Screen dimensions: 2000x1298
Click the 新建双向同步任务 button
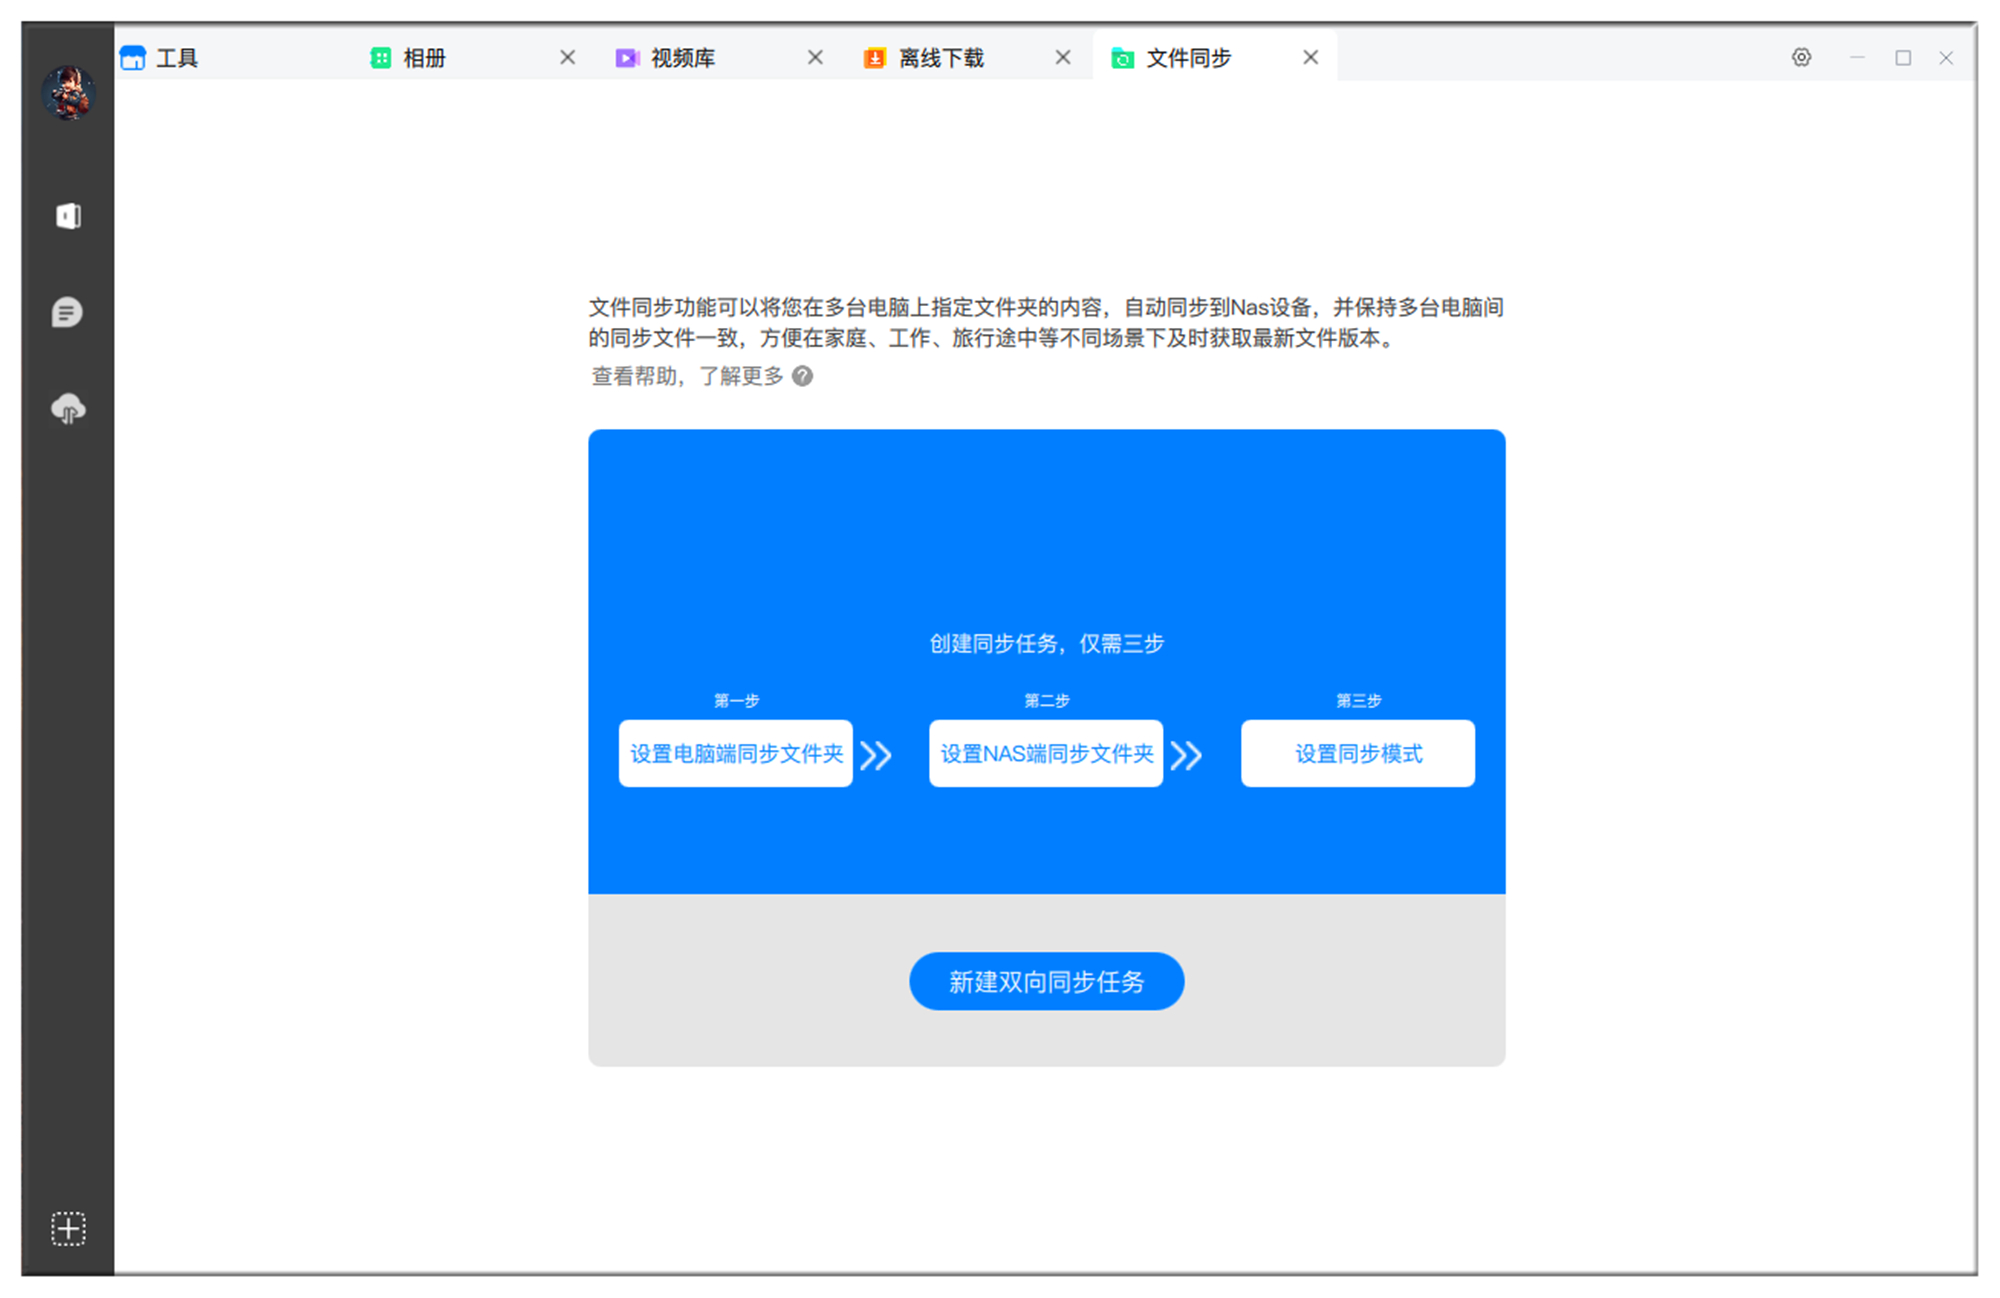[1046, 981]
